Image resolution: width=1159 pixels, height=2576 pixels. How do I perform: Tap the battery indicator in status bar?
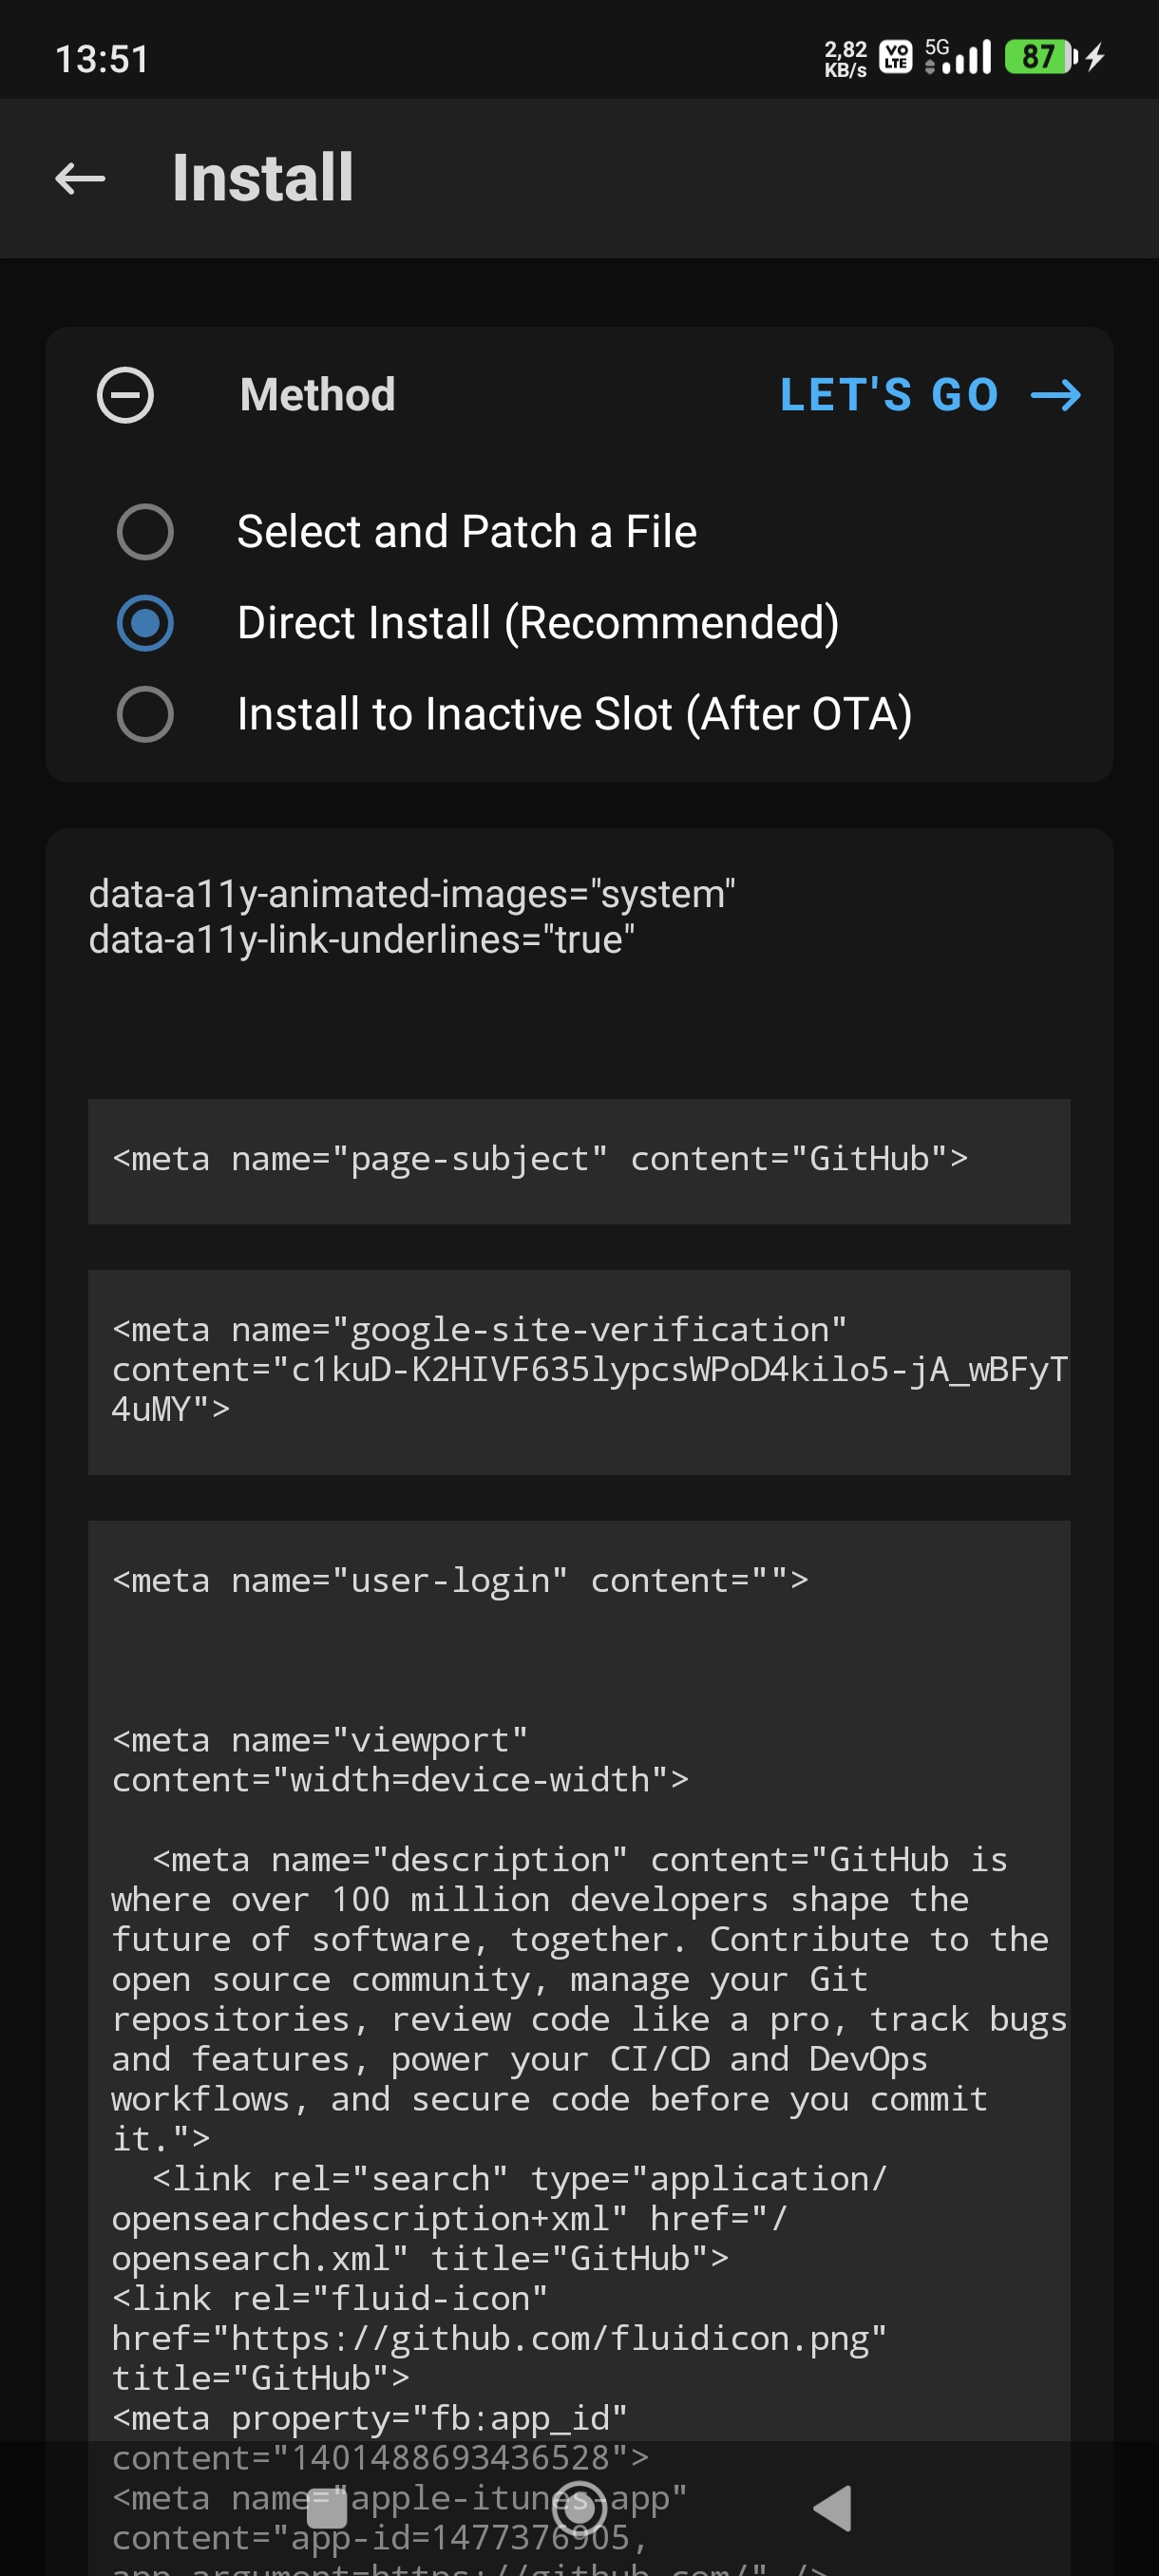pyautogui.click(x=1041, y=57)
